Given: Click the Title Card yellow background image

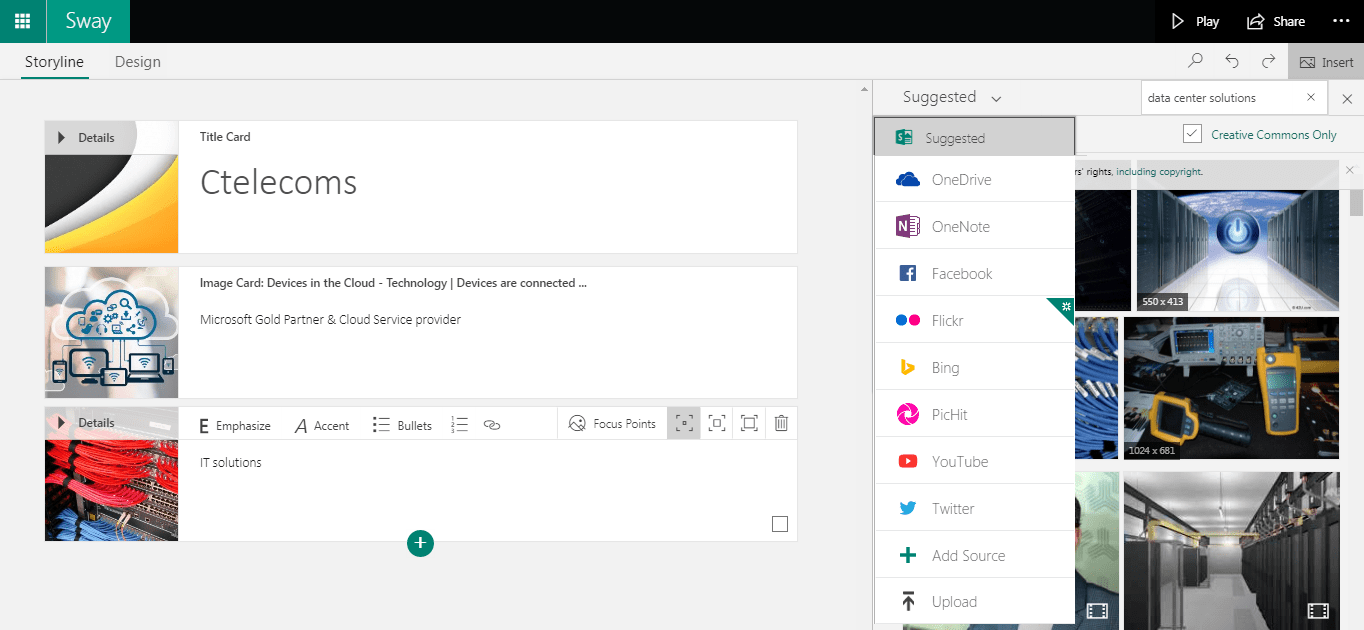Looking at the screenshot, I should tap(112, 203).
